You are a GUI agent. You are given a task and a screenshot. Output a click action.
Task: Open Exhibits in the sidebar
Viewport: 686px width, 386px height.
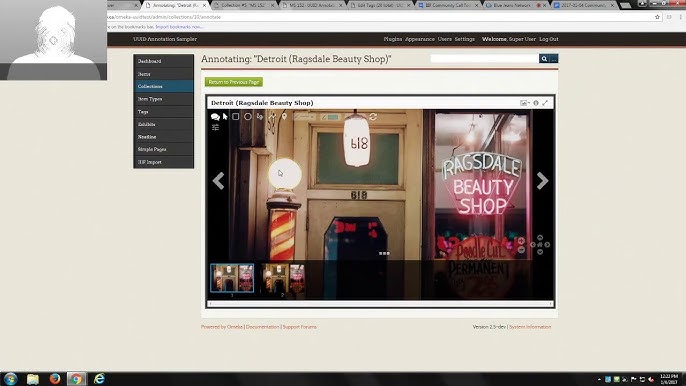(163, 124)
